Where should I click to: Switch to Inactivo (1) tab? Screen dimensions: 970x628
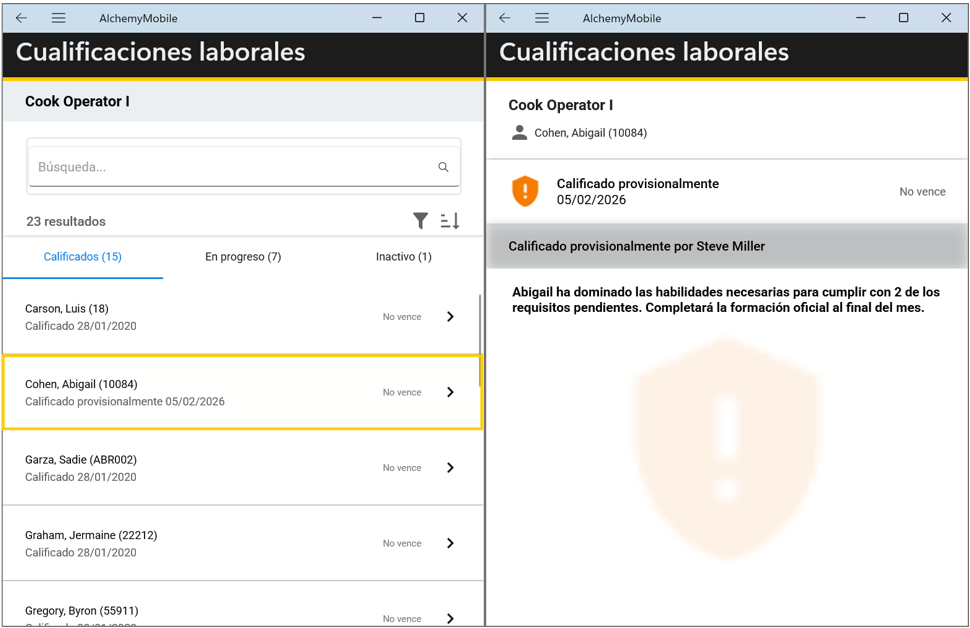tap(403, 257)
